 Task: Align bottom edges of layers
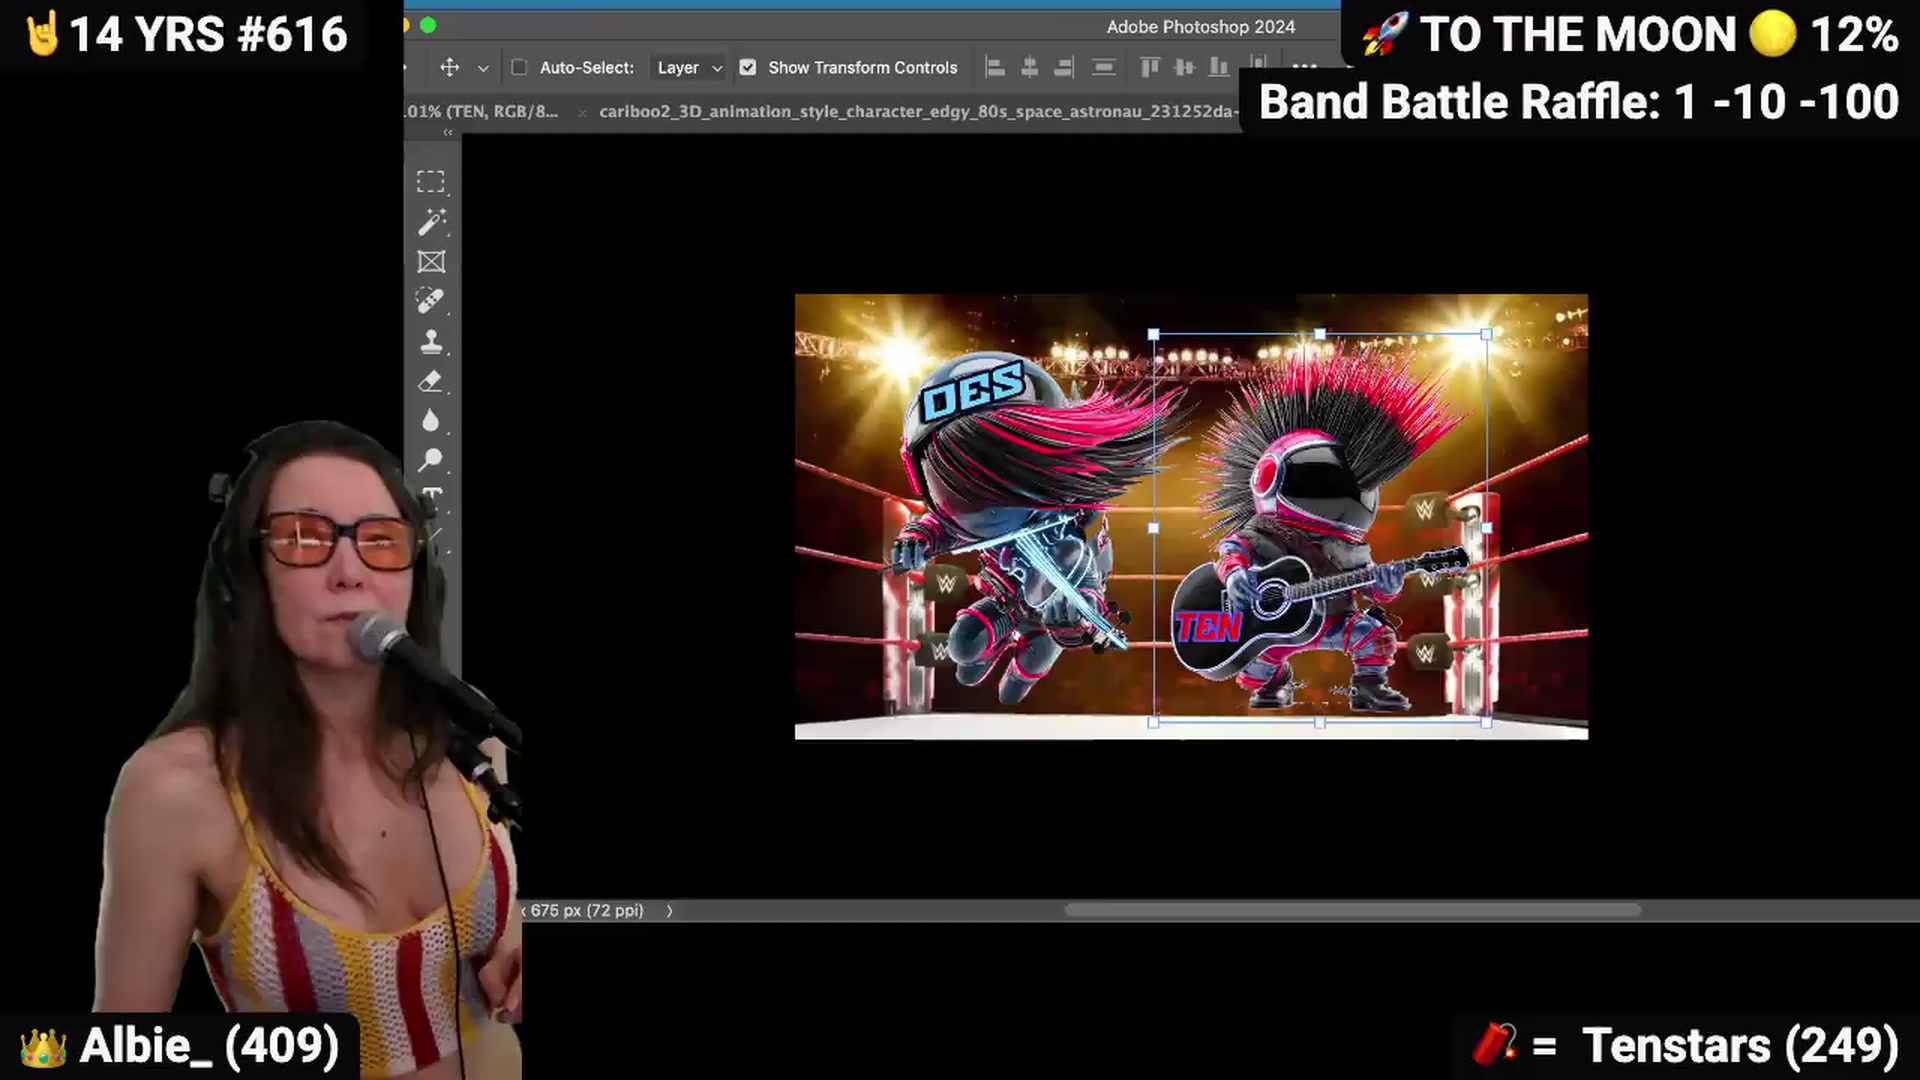tap(1218, 67)
